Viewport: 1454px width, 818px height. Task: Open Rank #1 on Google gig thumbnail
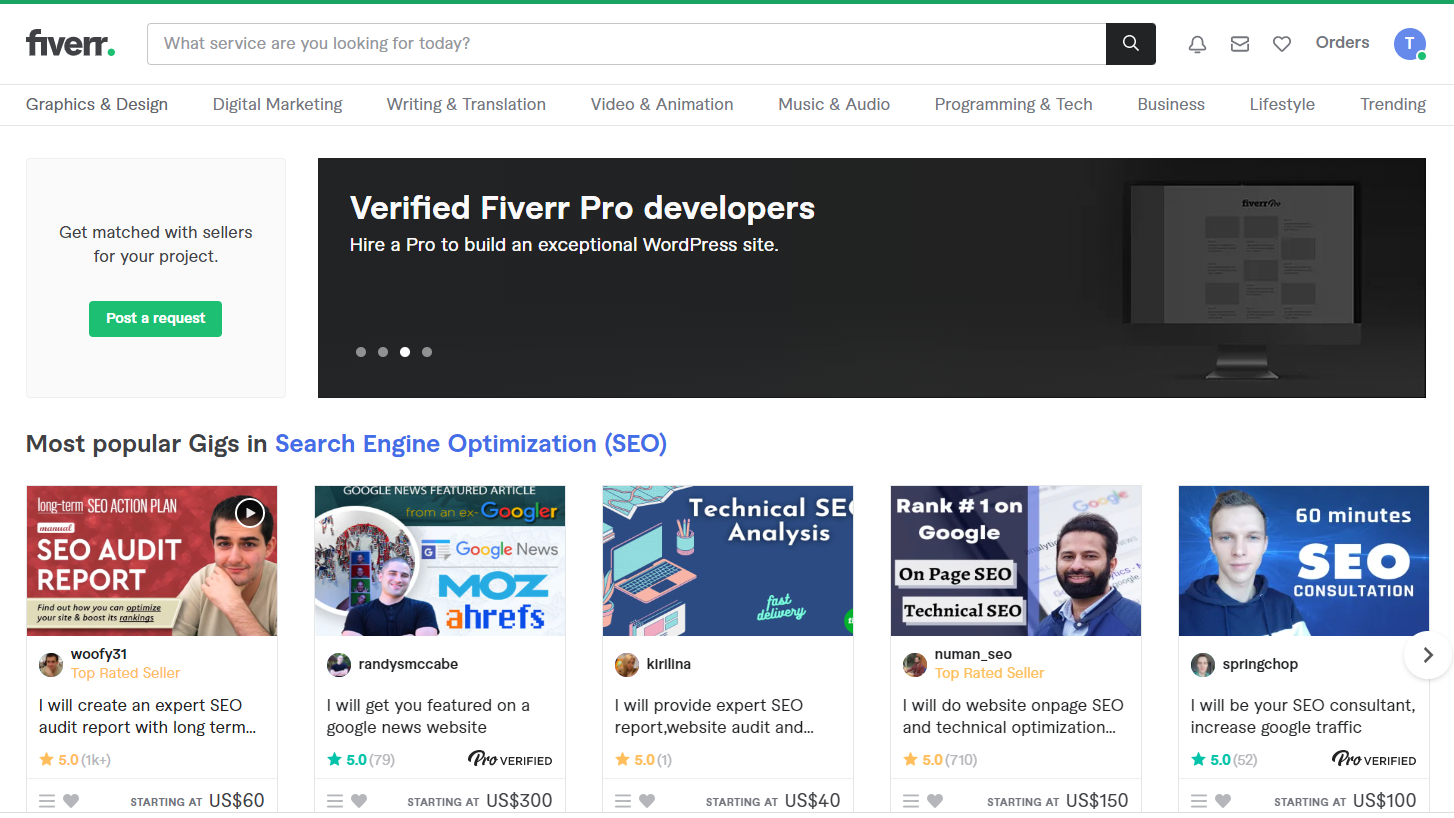[1016, 561]
